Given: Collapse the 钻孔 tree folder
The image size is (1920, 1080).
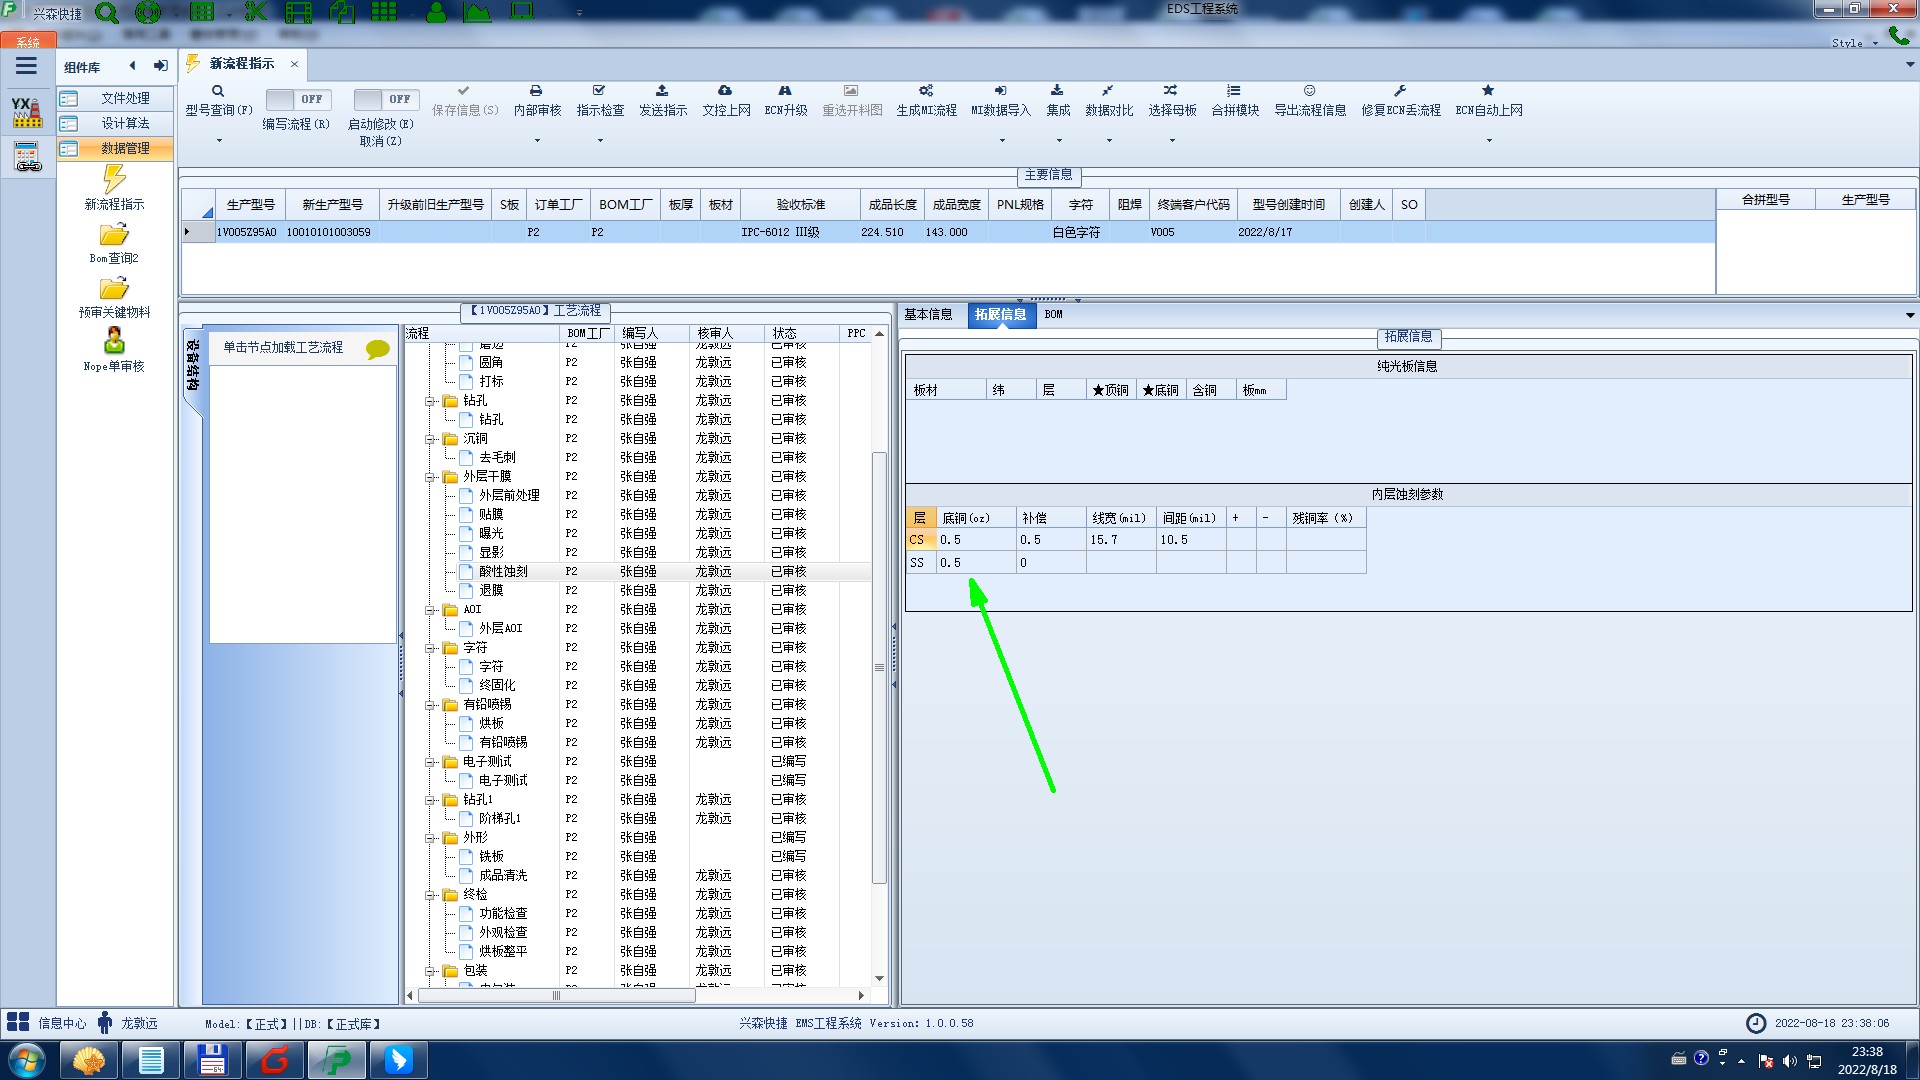Looking at the screenshot, I should point(429,401).
